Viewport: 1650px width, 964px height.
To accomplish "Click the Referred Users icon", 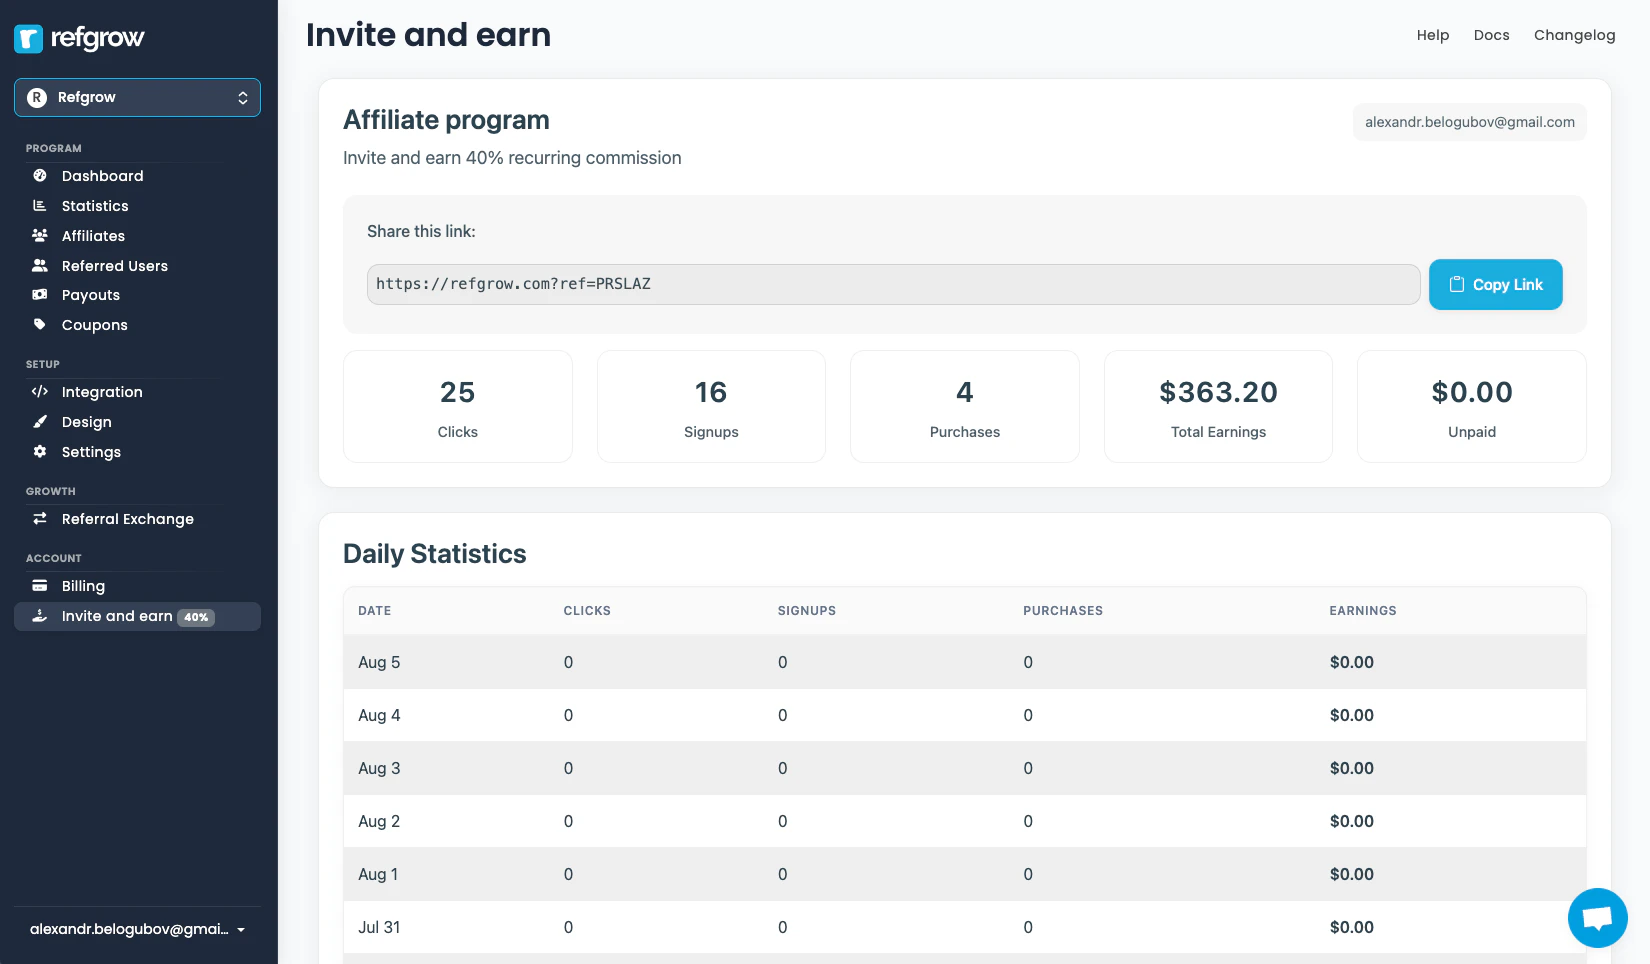I will tap(39, 266).
